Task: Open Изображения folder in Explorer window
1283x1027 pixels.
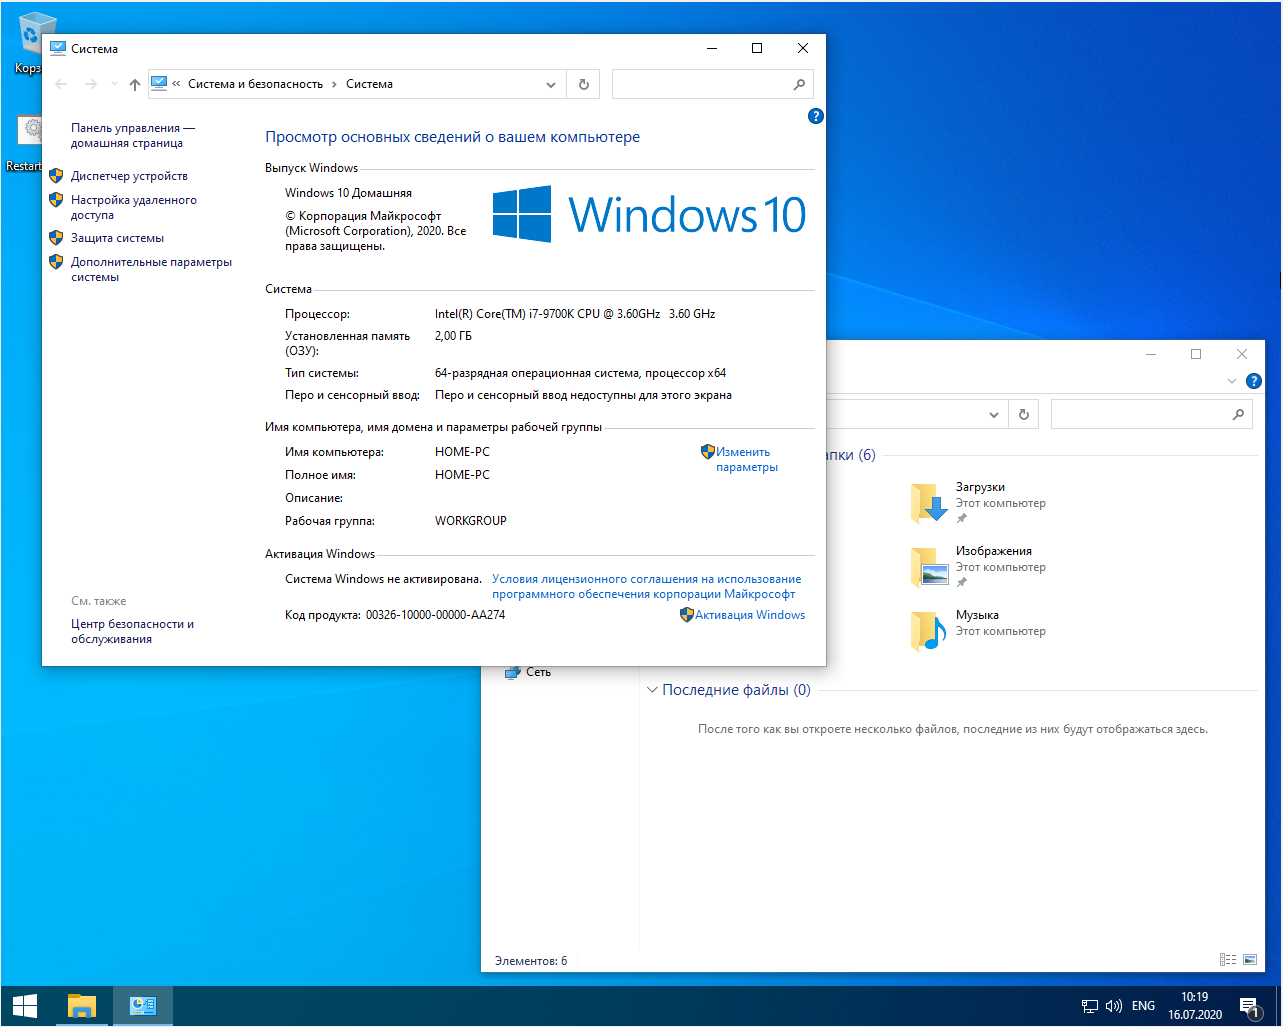Action: (978, 566)
